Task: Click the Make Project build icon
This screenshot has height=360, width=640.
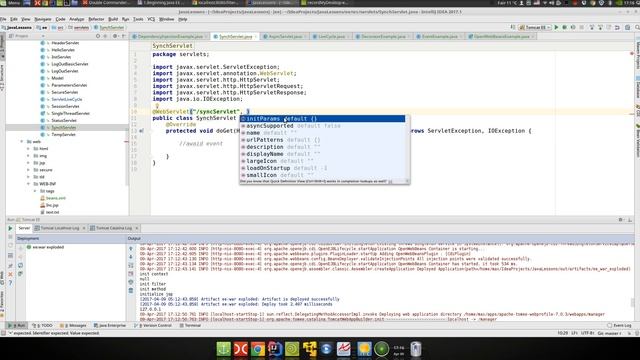Action: tap(513, 27)
